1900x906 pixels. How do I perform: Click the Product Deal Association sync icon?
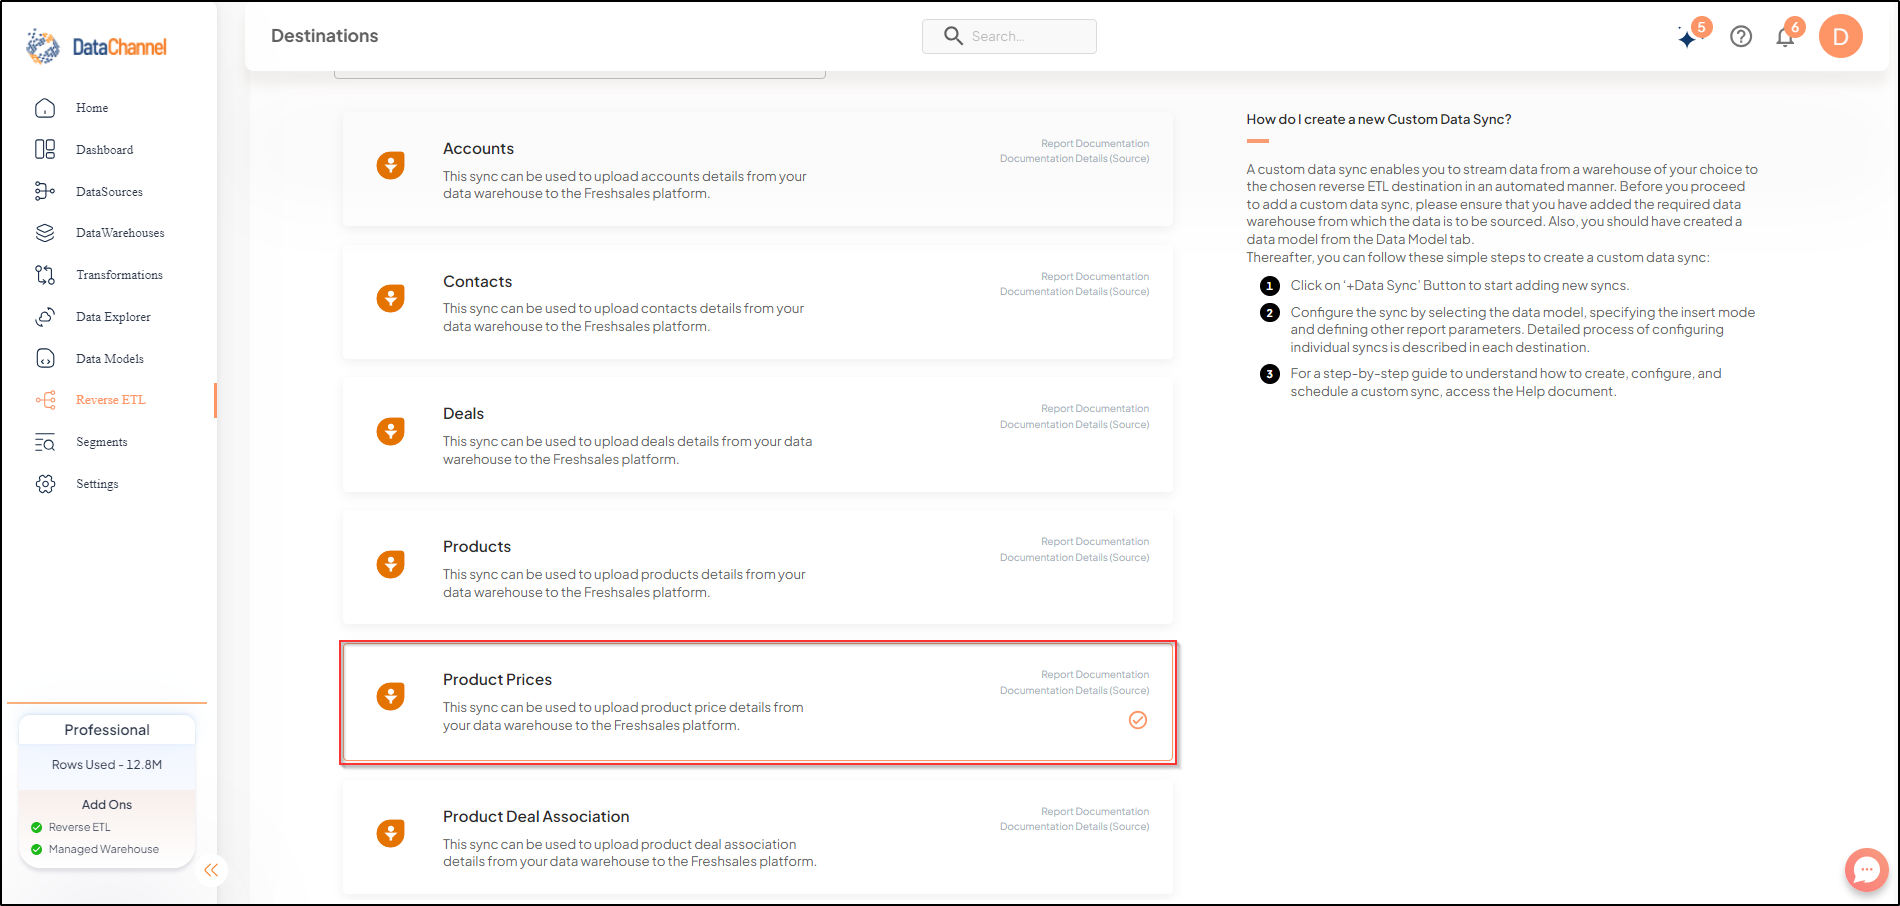[x=391, y=833]
